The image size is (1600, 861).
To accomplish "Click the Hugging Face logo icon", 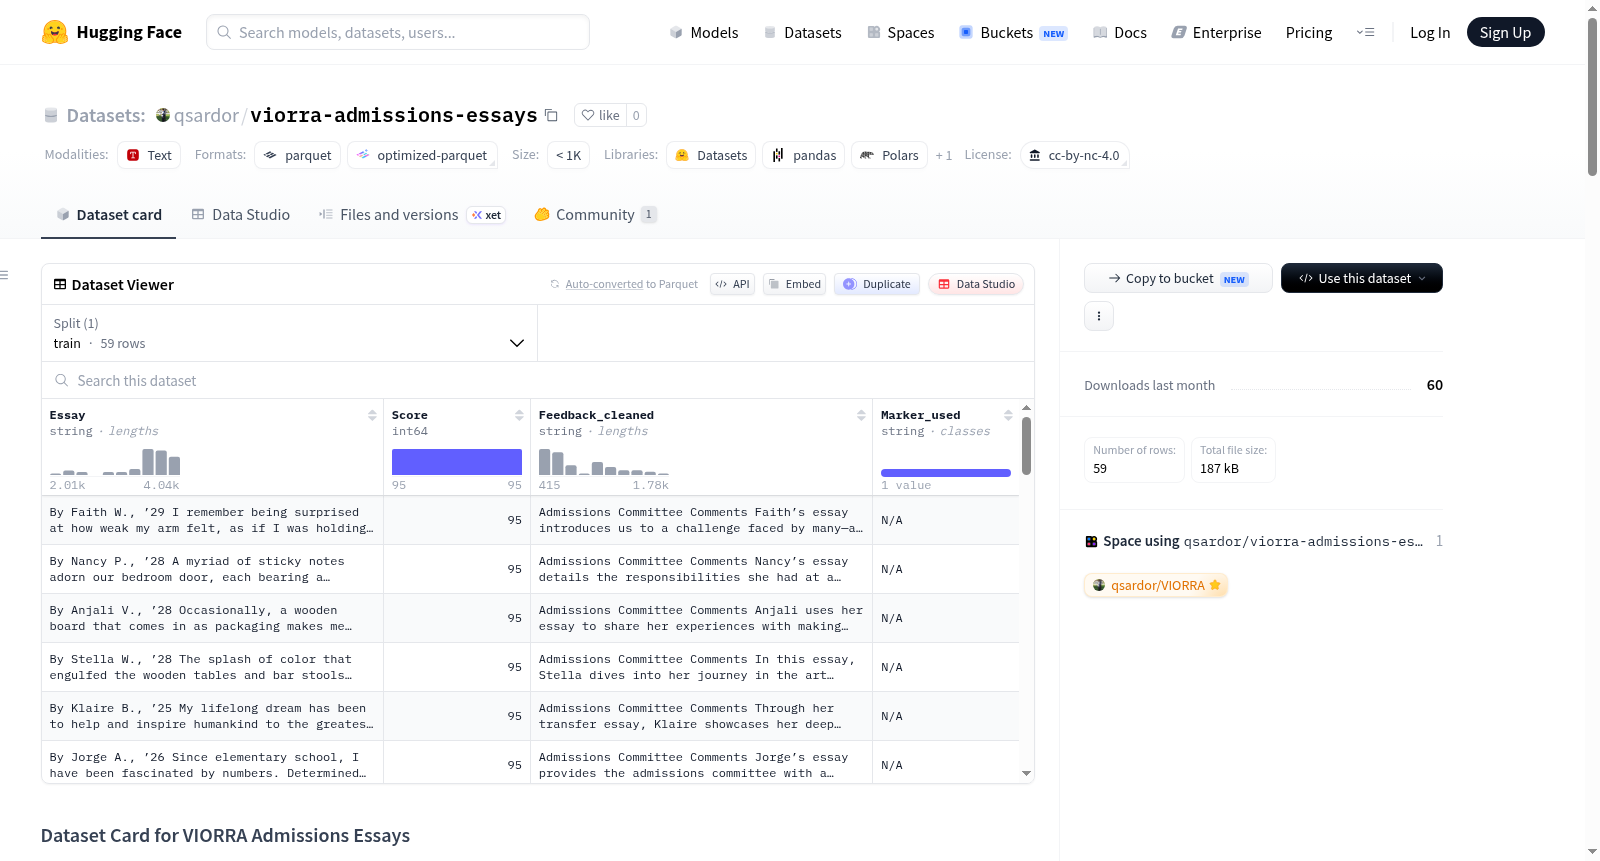I will coord(55,32).
